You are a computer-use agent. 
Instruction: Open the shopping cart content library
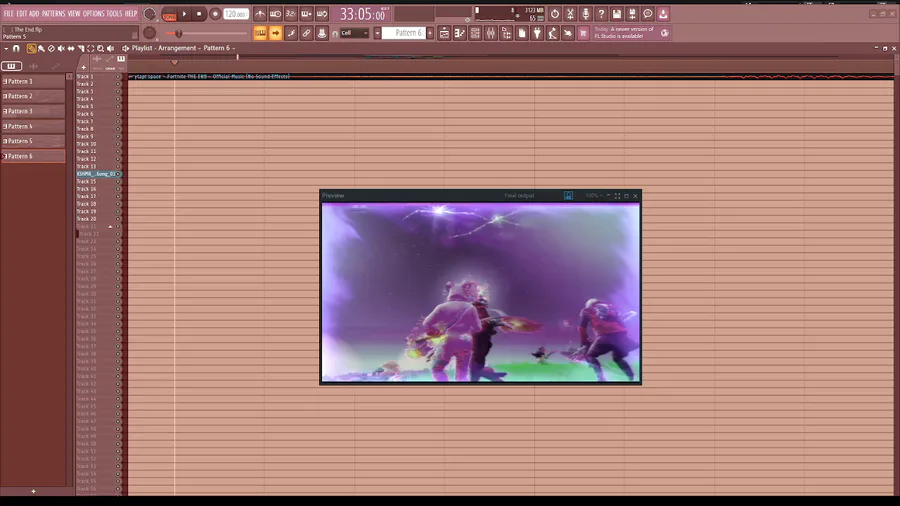point(583,33)
